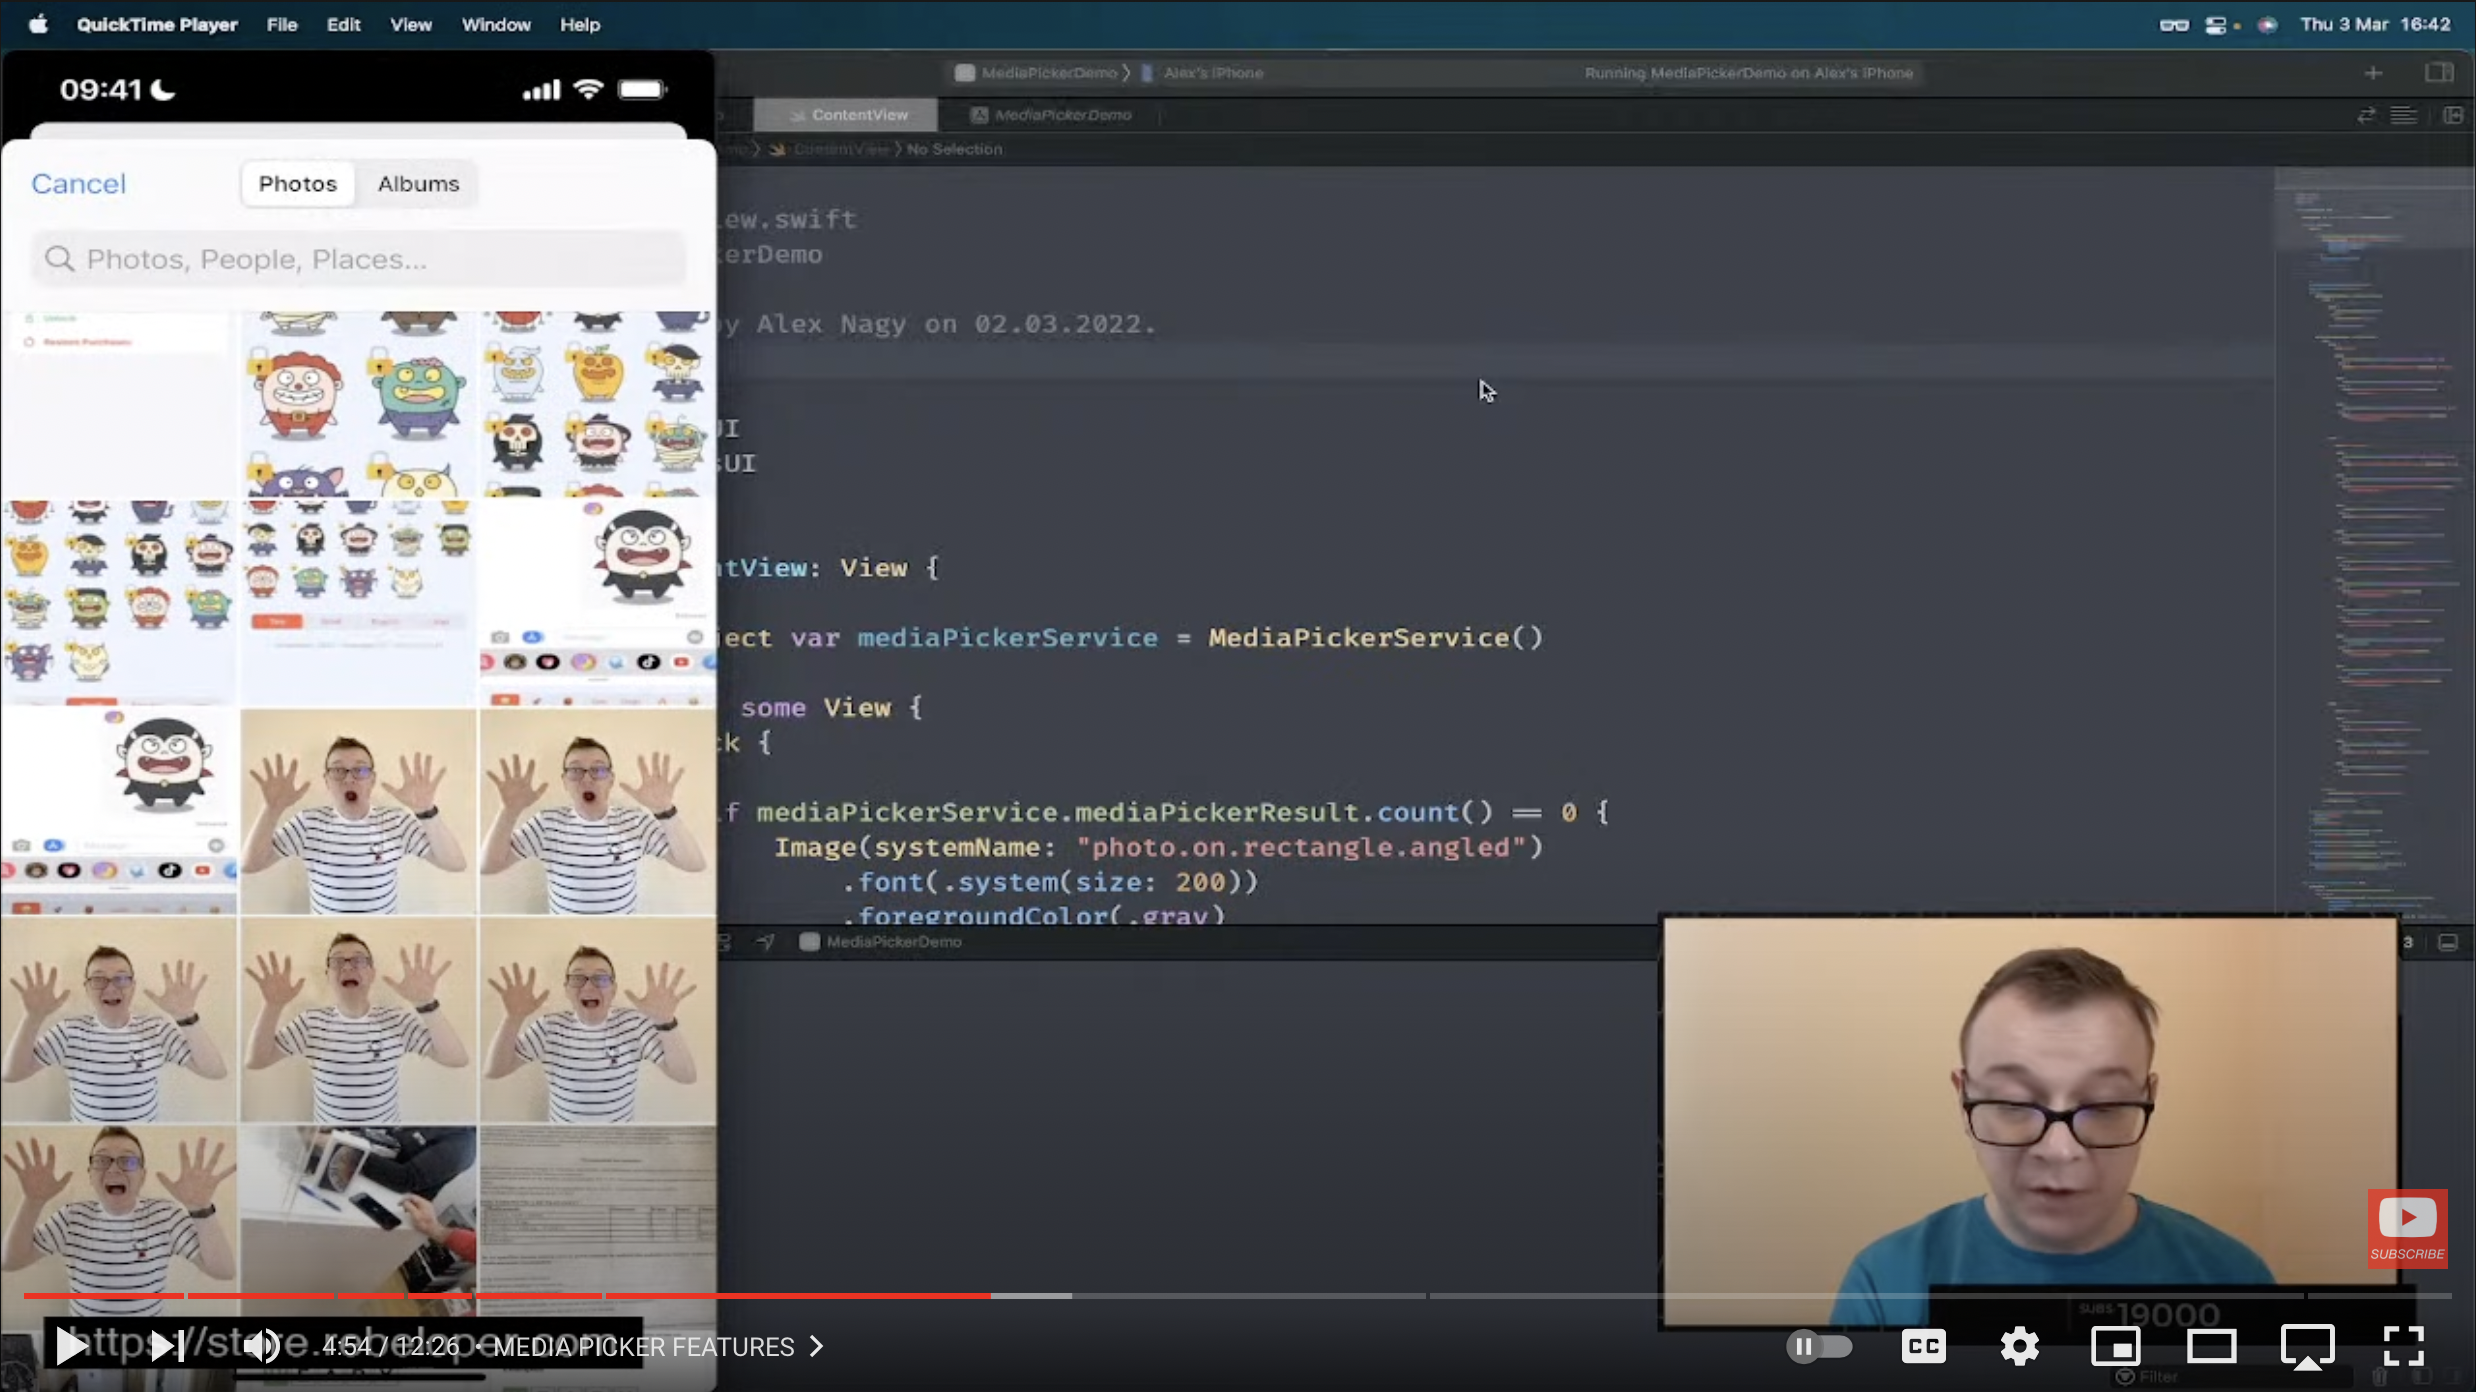Viewport: 2476px width, 1392px height.
Task: Expand the MEDIA PICKER FEATURES chapter chevron
Action: pos(817,1346)
